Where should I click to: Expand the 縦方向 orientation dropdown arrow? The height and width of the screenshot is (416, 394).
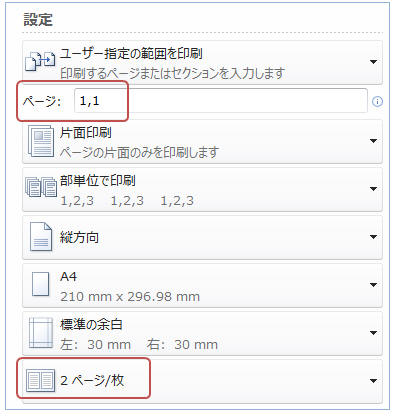click(x=373, y=237)
